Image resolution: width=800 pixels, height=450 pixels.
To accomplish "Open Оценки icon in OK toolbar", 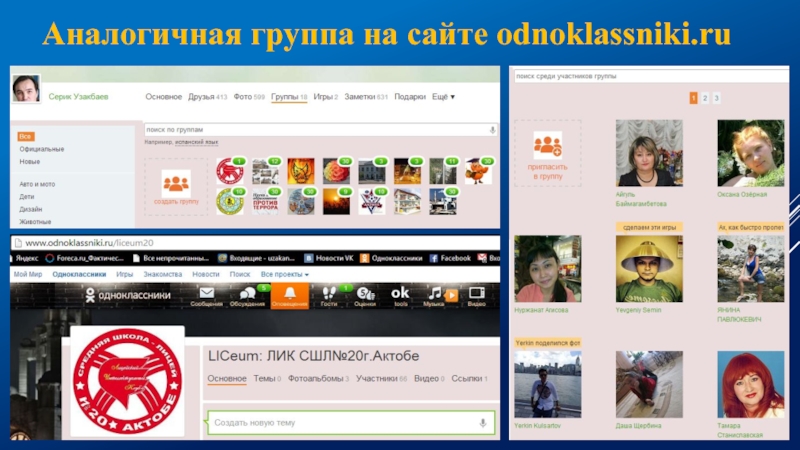I will click(x=365, y=293).
